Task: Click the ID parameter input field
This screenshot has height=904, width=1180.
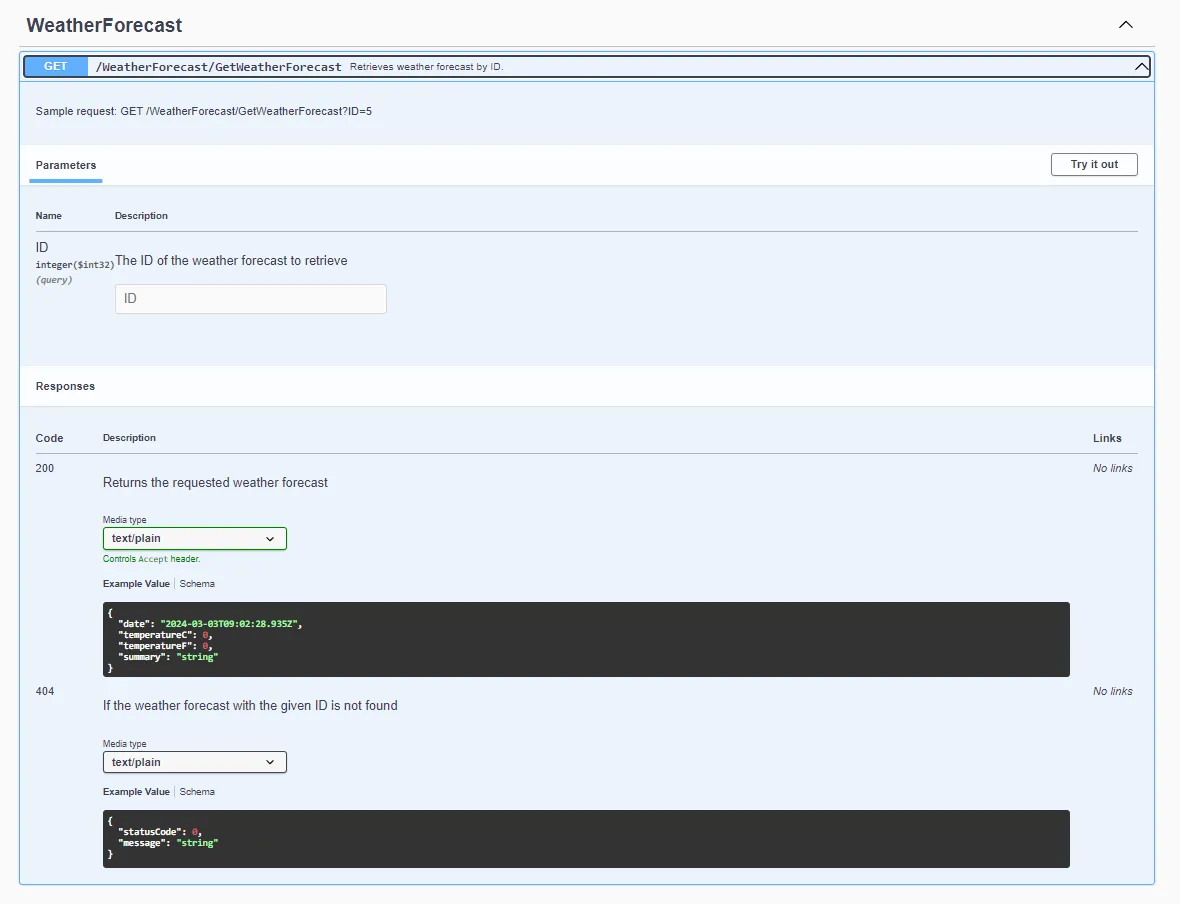Action: point(251,299)
